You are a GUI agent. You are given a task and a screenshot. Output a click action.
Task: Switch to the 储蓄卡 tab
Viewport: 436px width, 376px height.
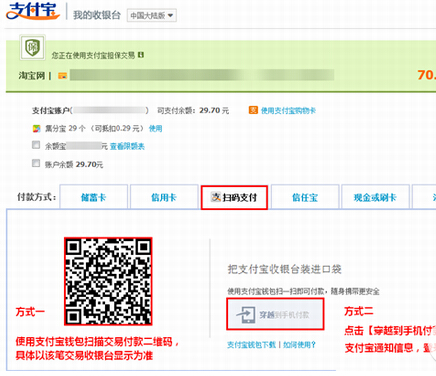tap(94, 197)
